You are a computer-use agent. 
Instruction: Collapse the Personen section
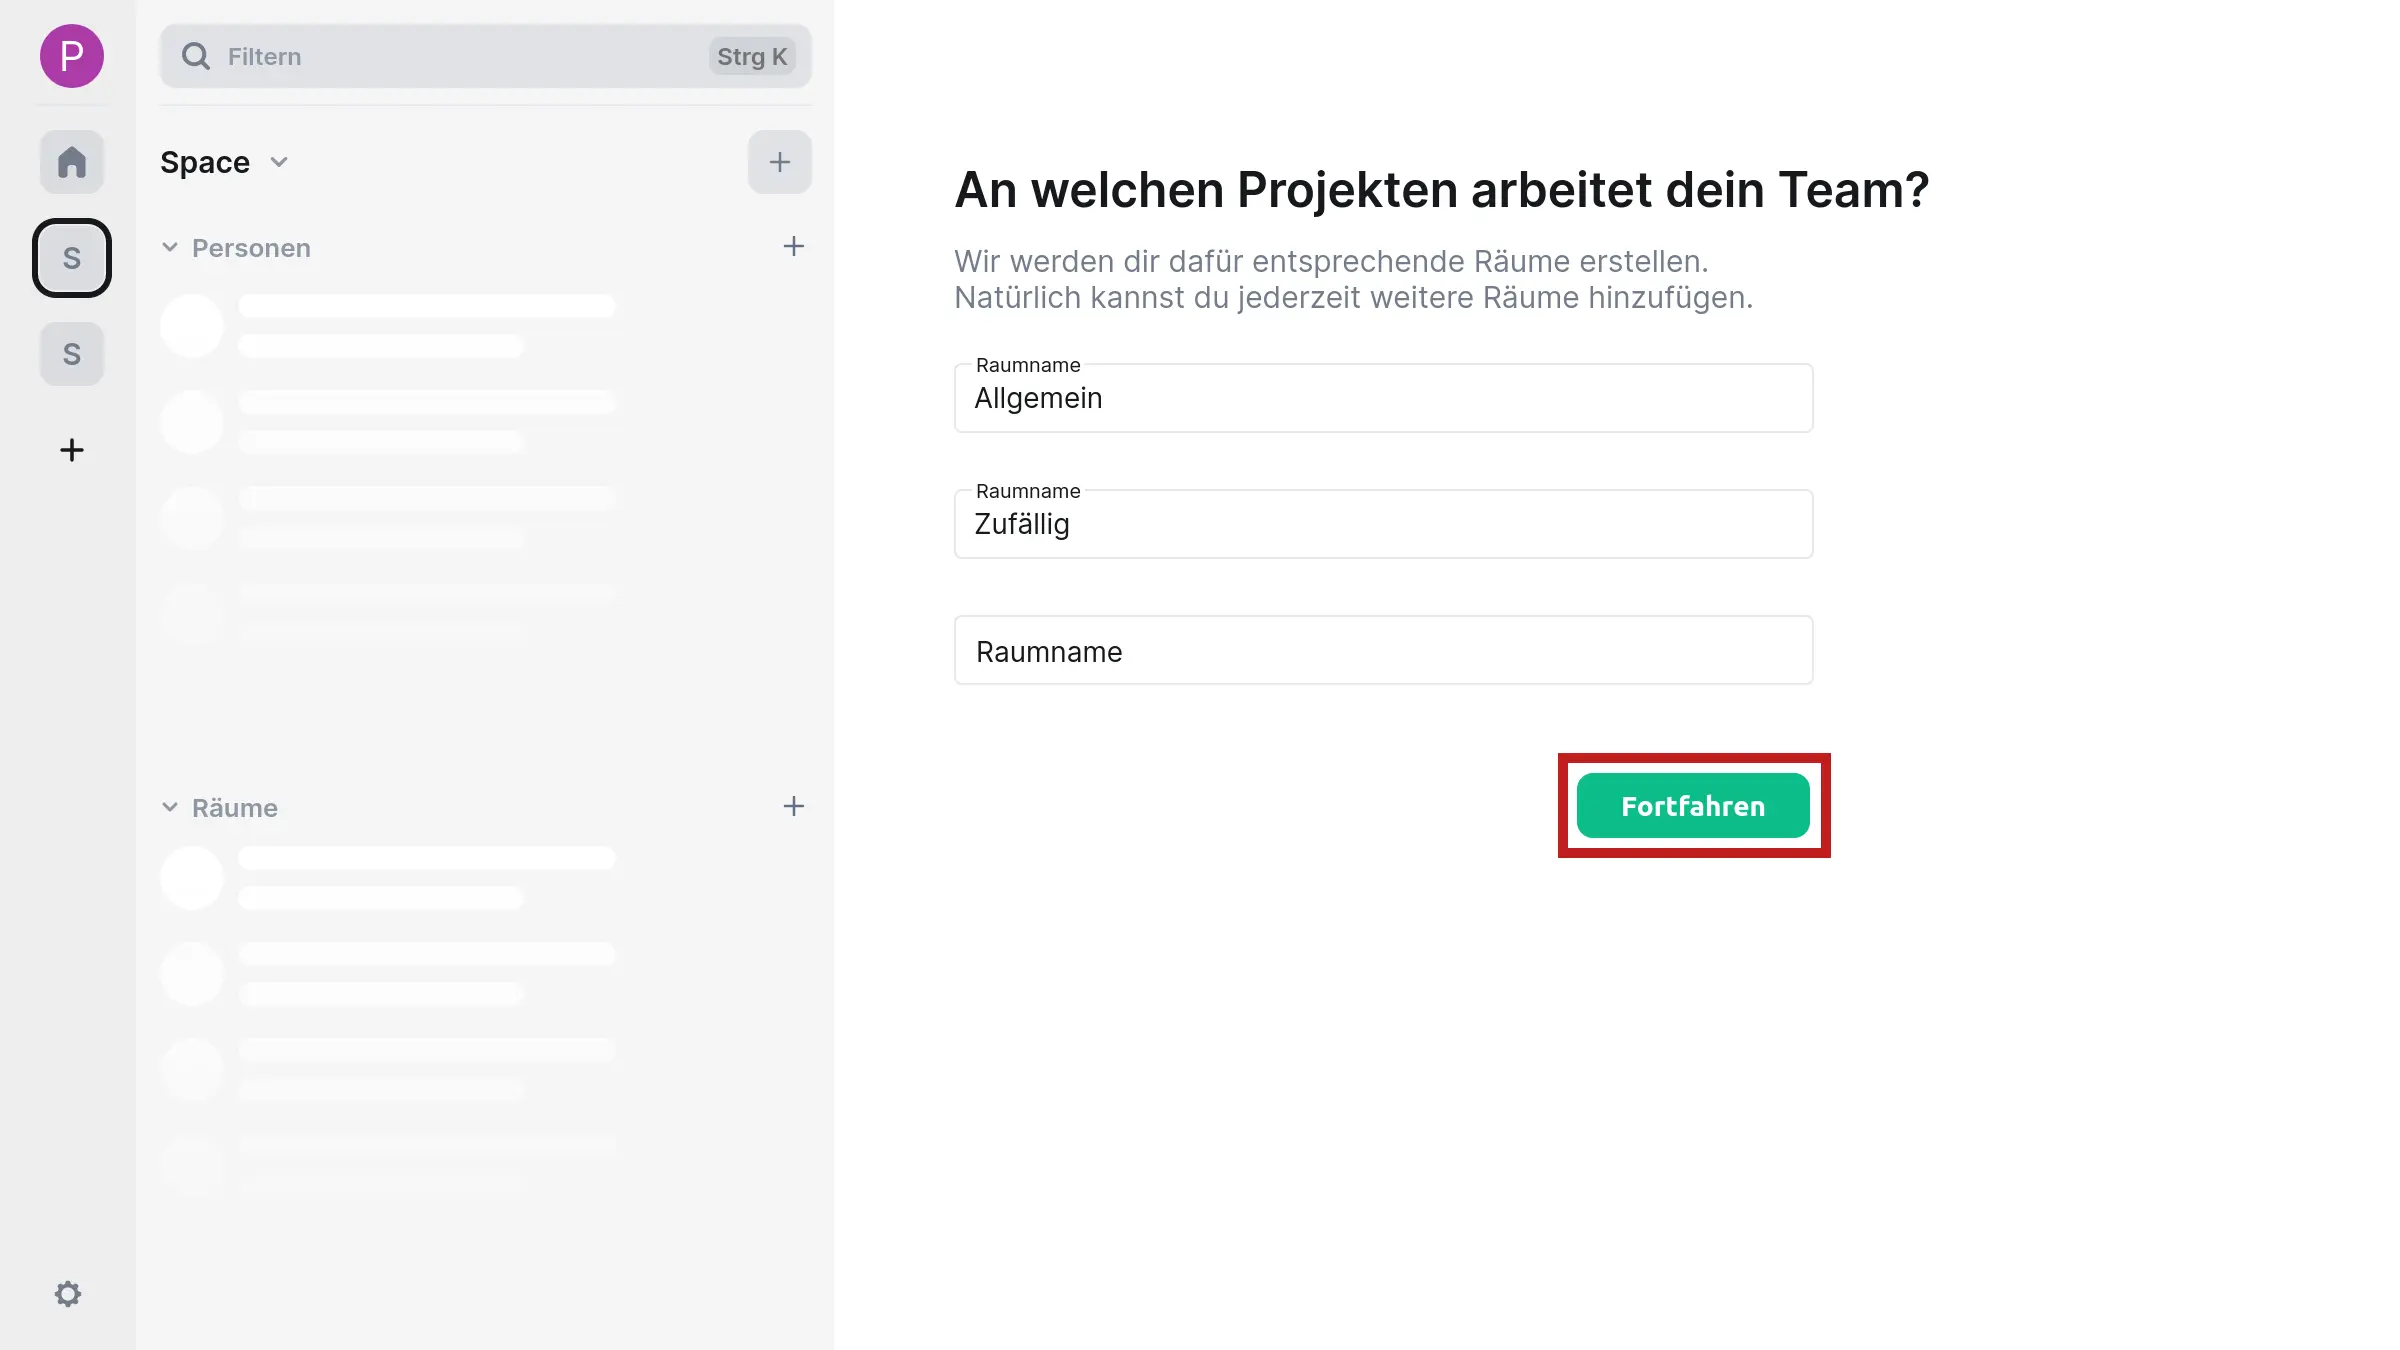point(170,247)
